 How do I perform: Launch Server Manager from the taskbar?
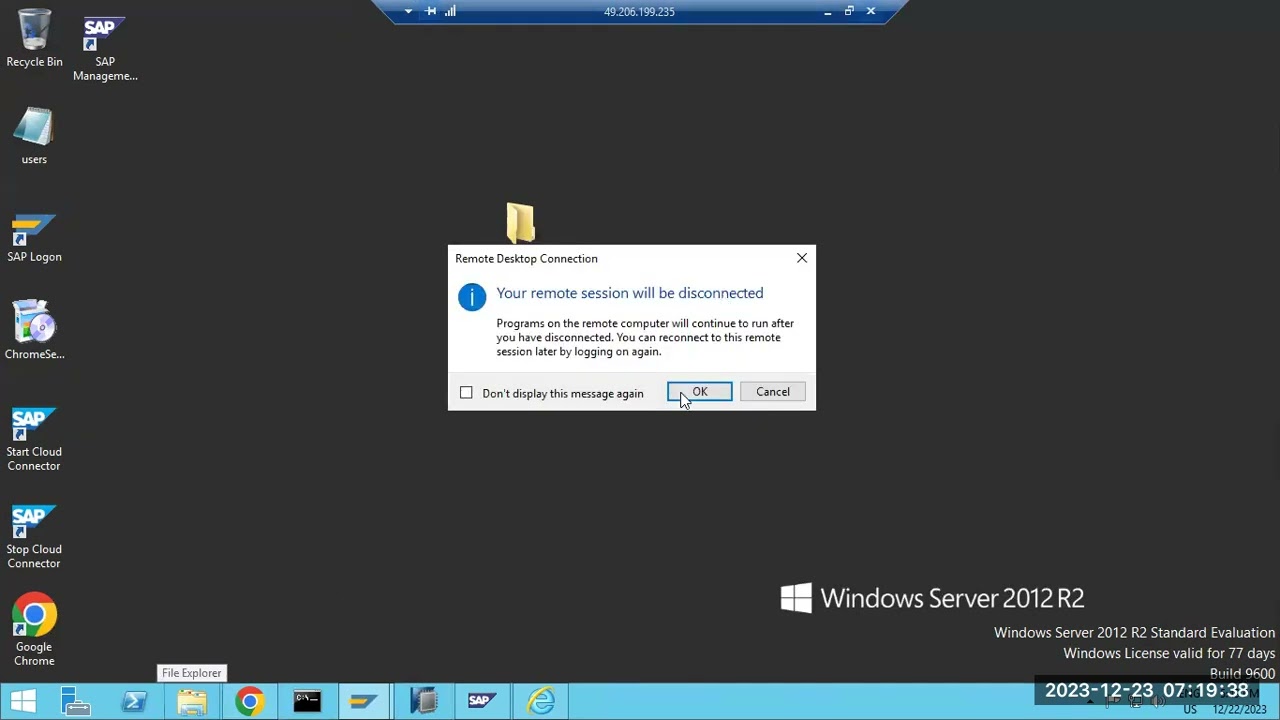pyautogui.click(x=76, y=701)
